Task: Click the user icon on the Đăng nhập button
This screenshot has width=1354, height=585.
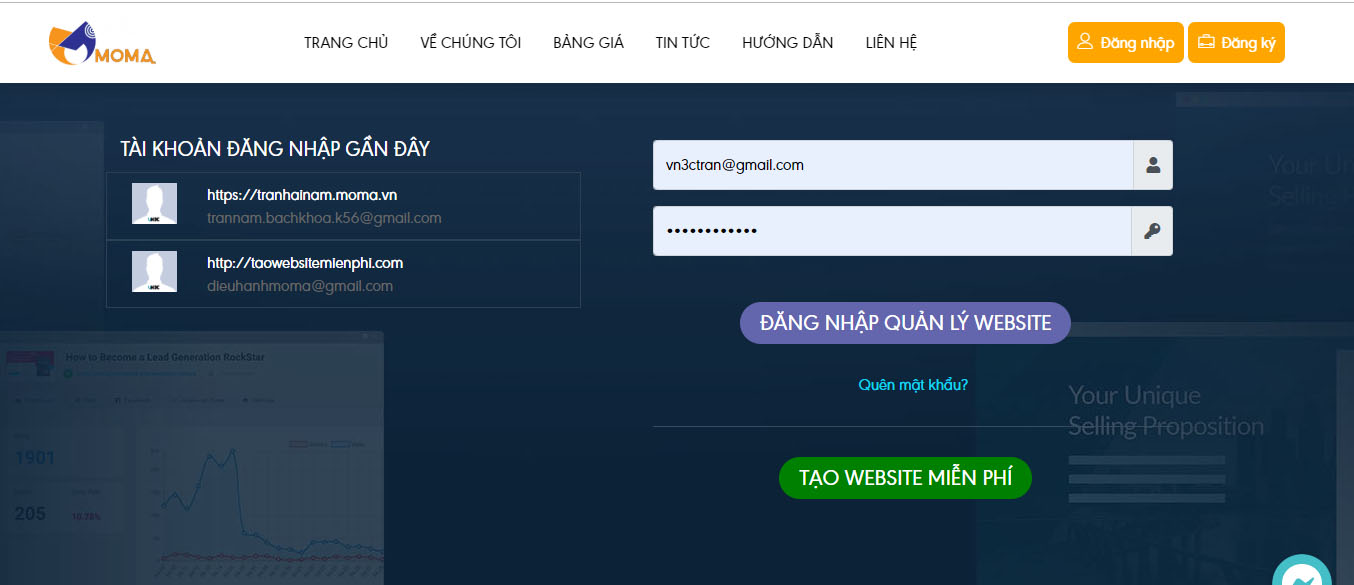Action: (x=1085, y=42)
